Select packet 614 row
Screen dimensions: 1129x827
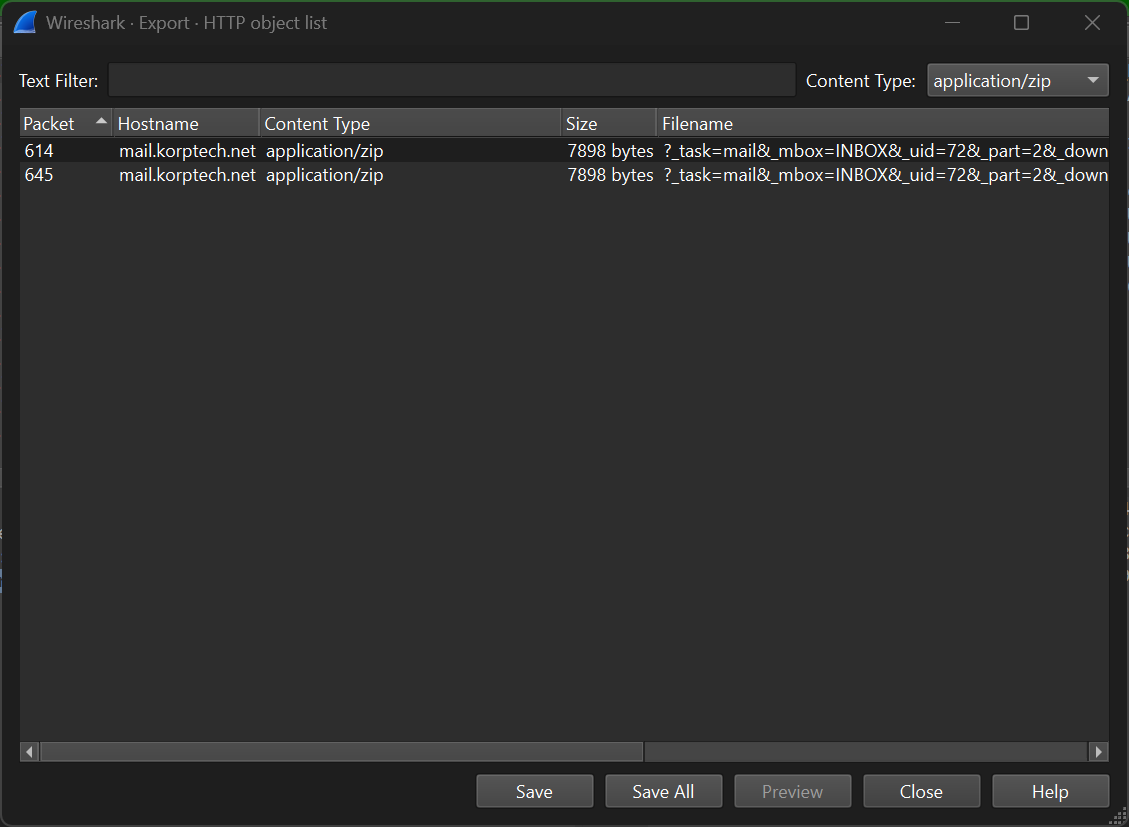coord(564,150)
